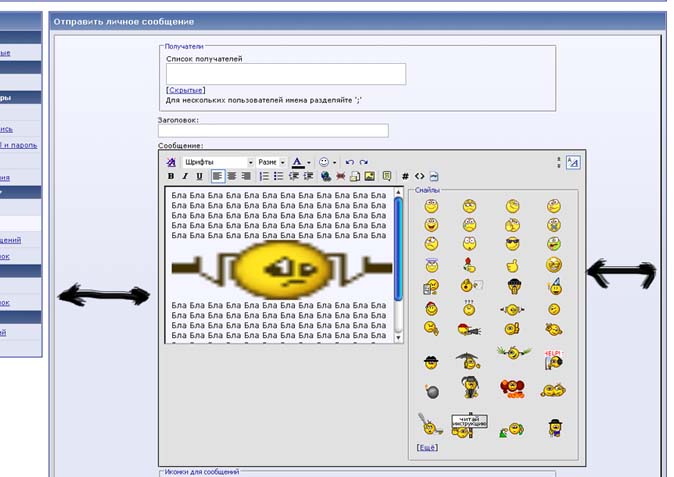Switch the editor mode toggle
Viewport: 674px width, 477px height.
tap(573, 162)
